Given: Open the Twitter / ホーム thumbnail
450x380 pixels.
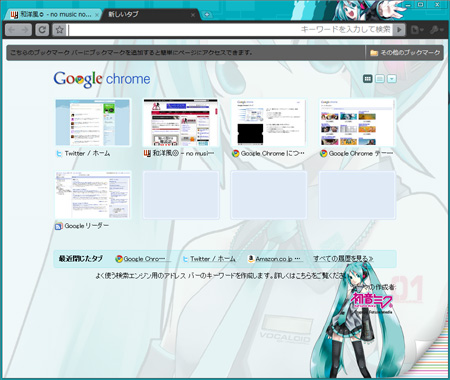Looking at the screenshot, I should pyautogui.click(x=93, y=122).
